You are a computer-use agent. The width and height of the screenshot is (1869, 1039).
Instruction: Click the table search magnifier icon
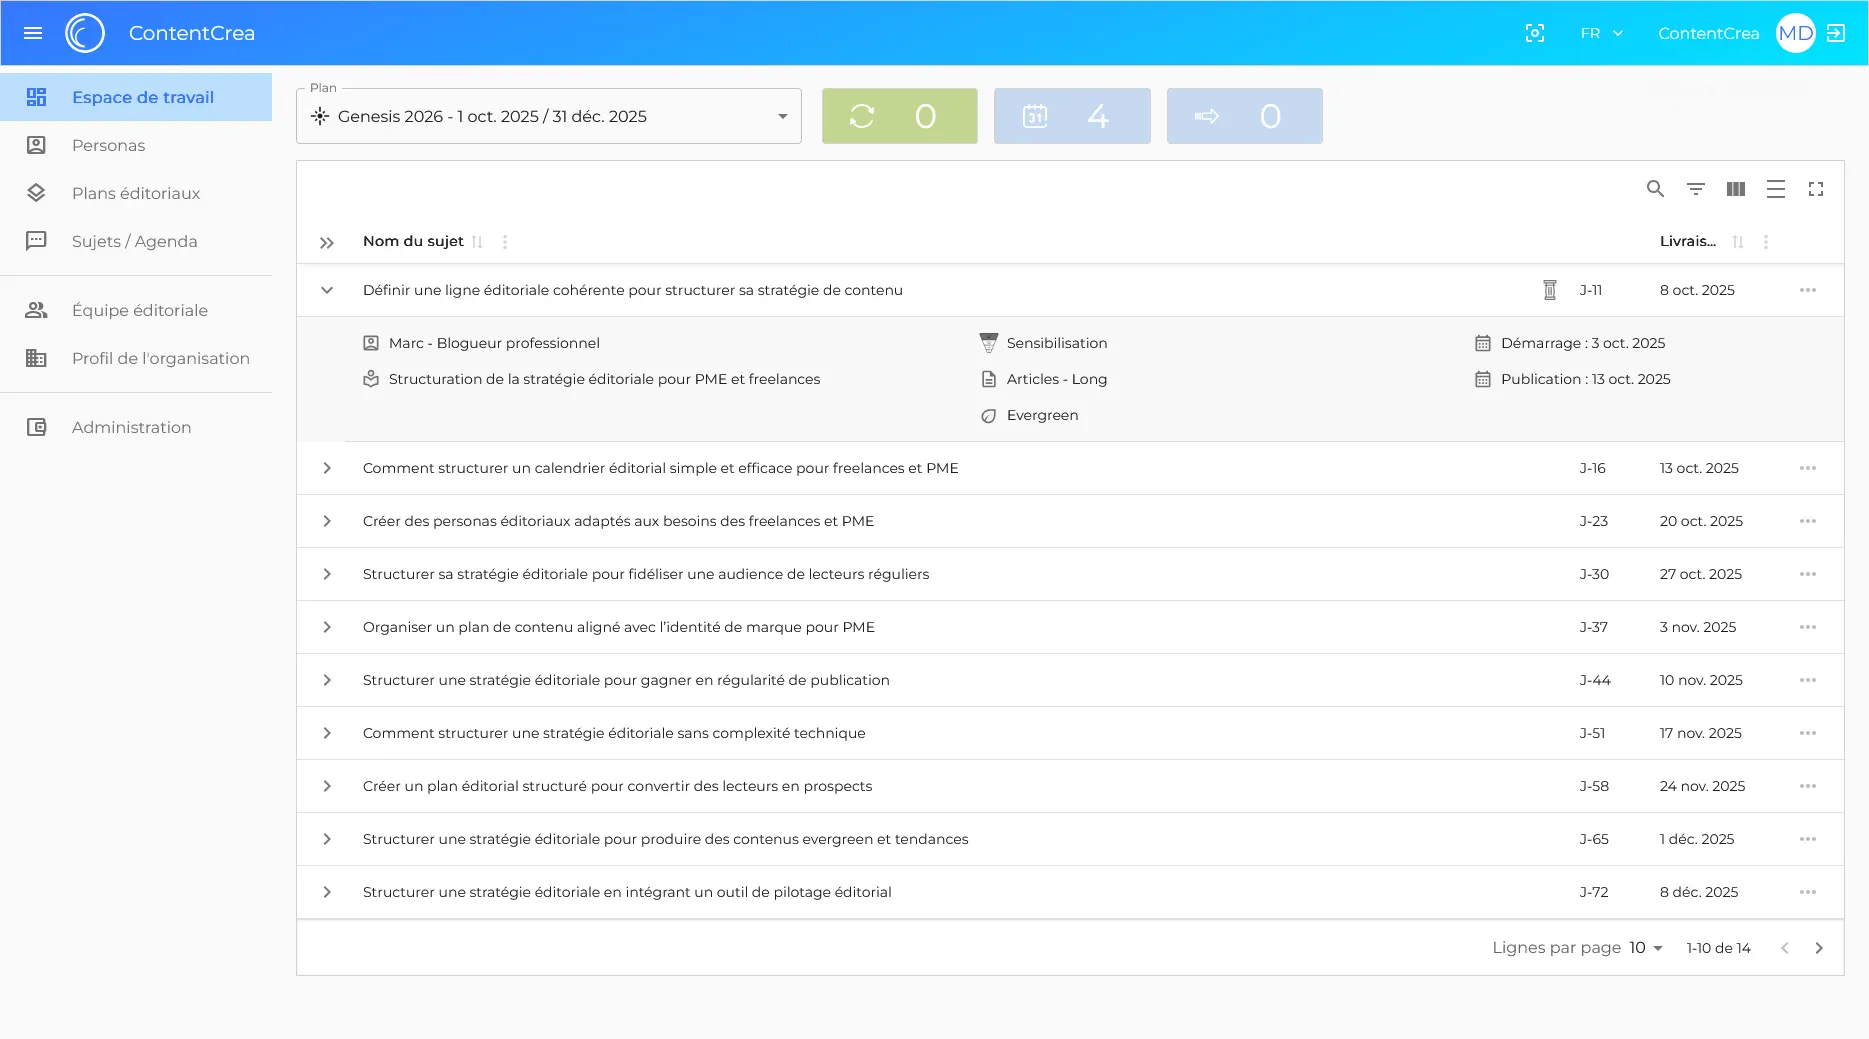[1655, 189]
